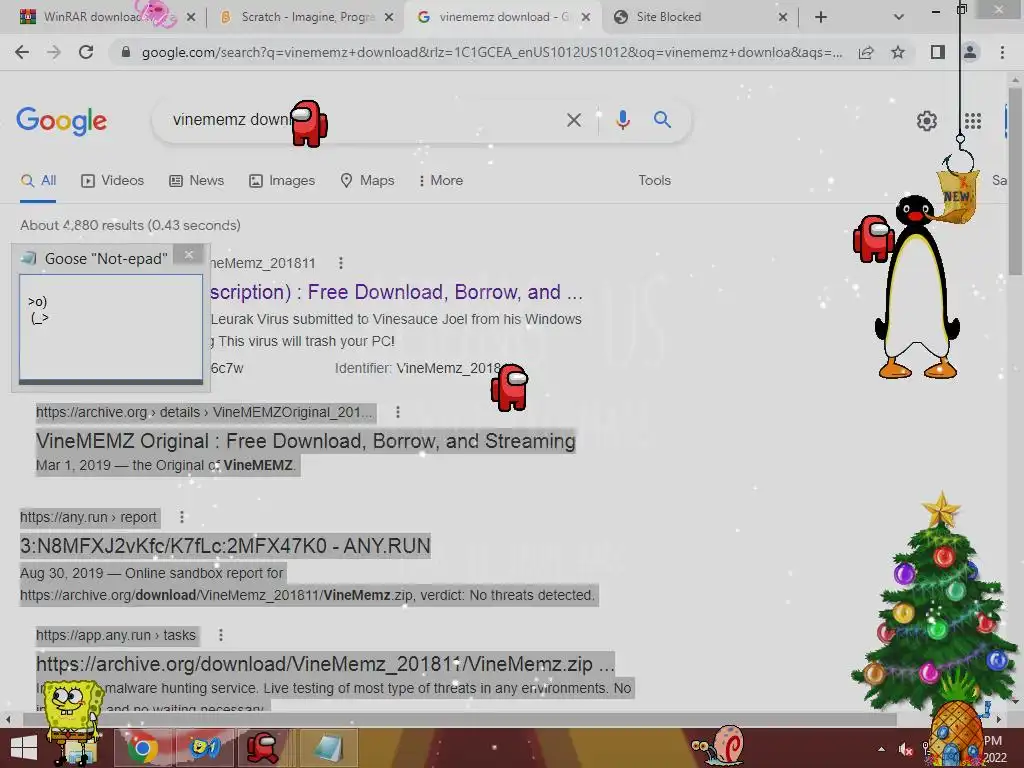
Task: Open the Chrome profile avatar
Action: coord(970,52)
